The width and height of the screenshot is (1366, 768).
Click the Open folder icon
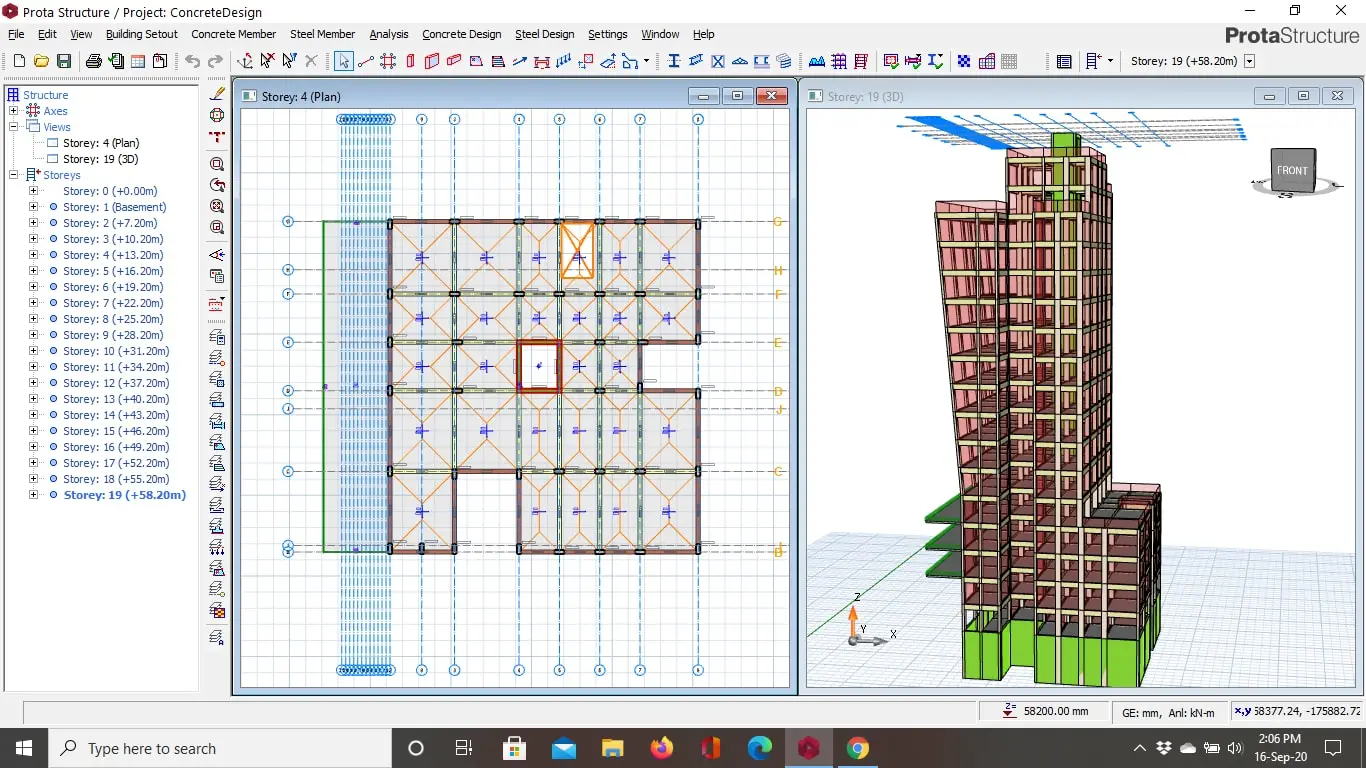point(41,61)
